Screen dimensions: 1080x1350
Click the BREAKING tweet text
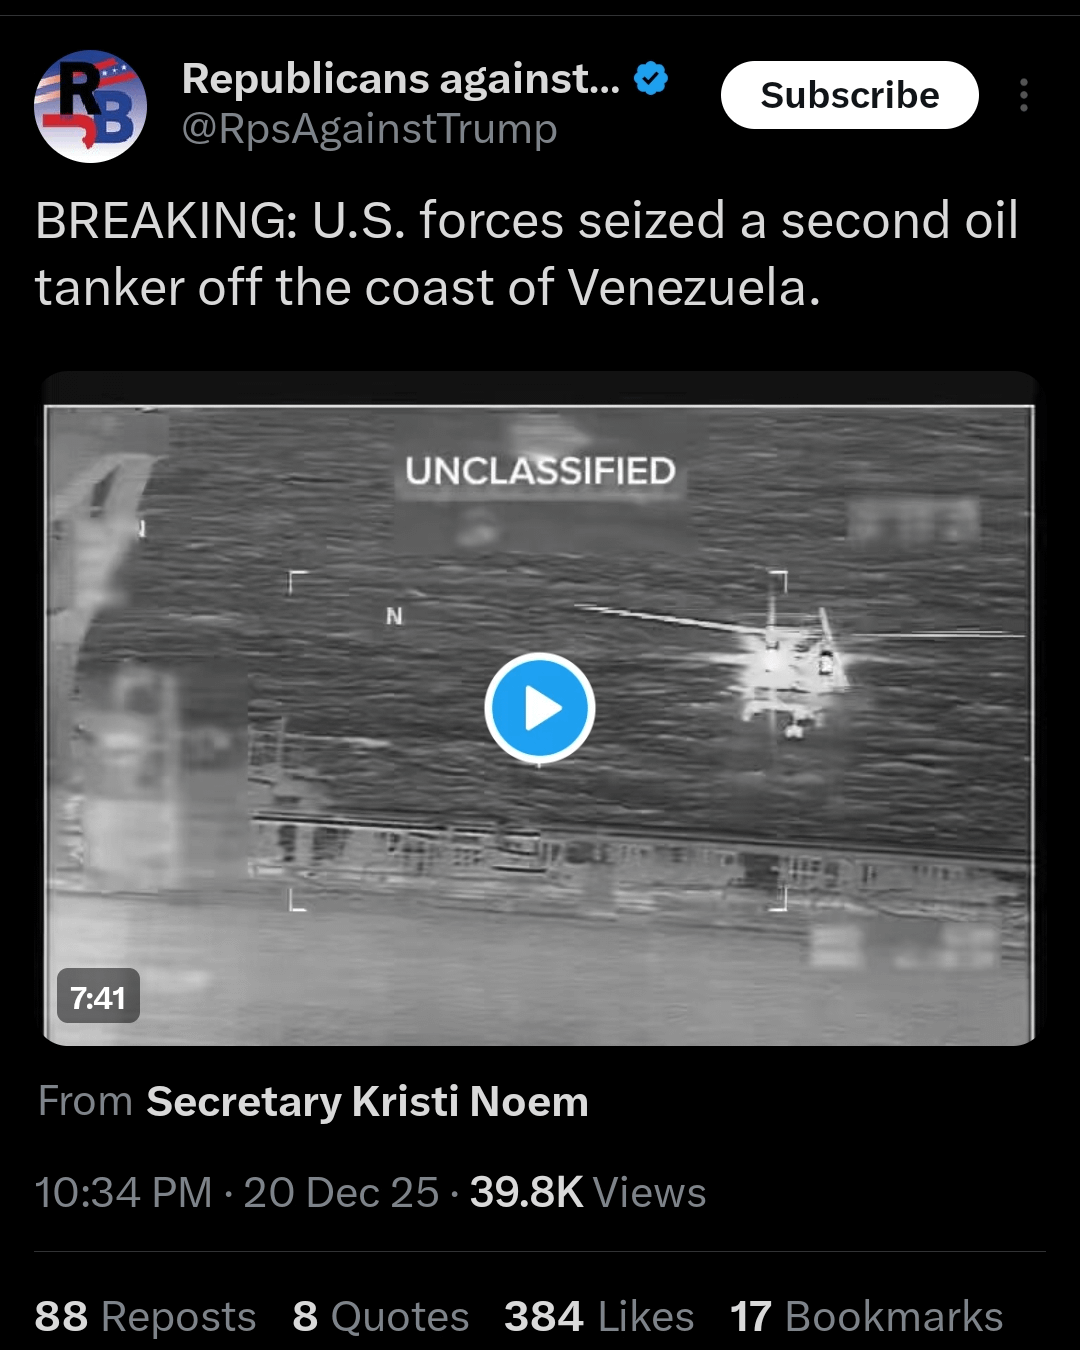(527, 254)
